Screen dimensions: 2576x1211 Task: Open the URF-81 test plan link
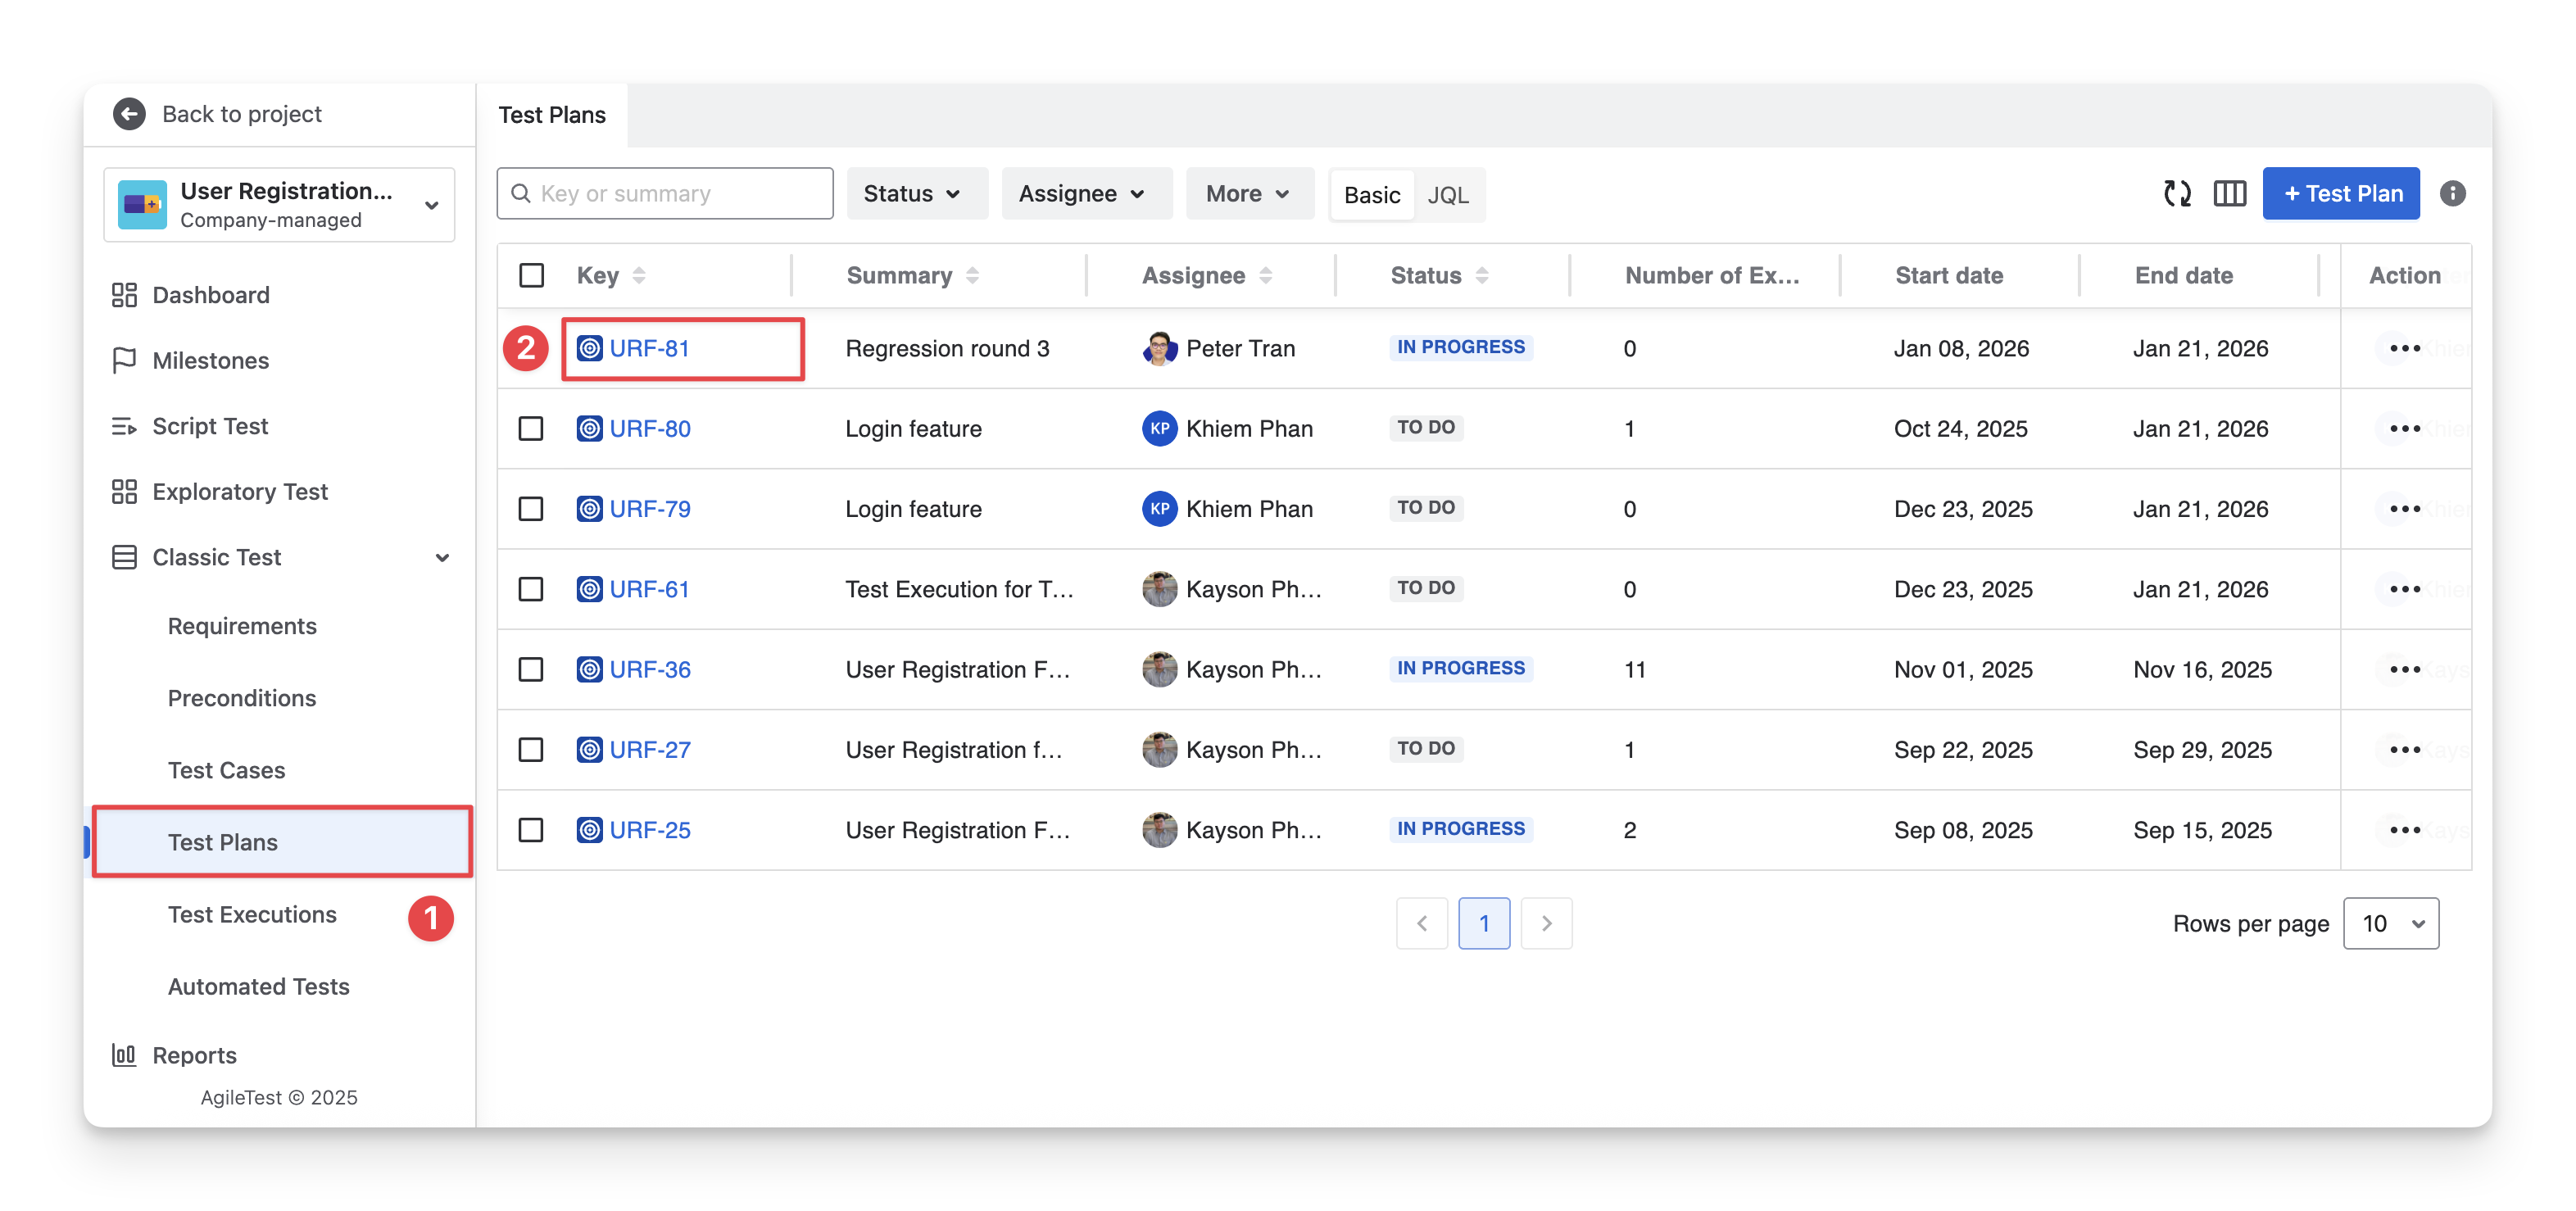tap(649, 349)
